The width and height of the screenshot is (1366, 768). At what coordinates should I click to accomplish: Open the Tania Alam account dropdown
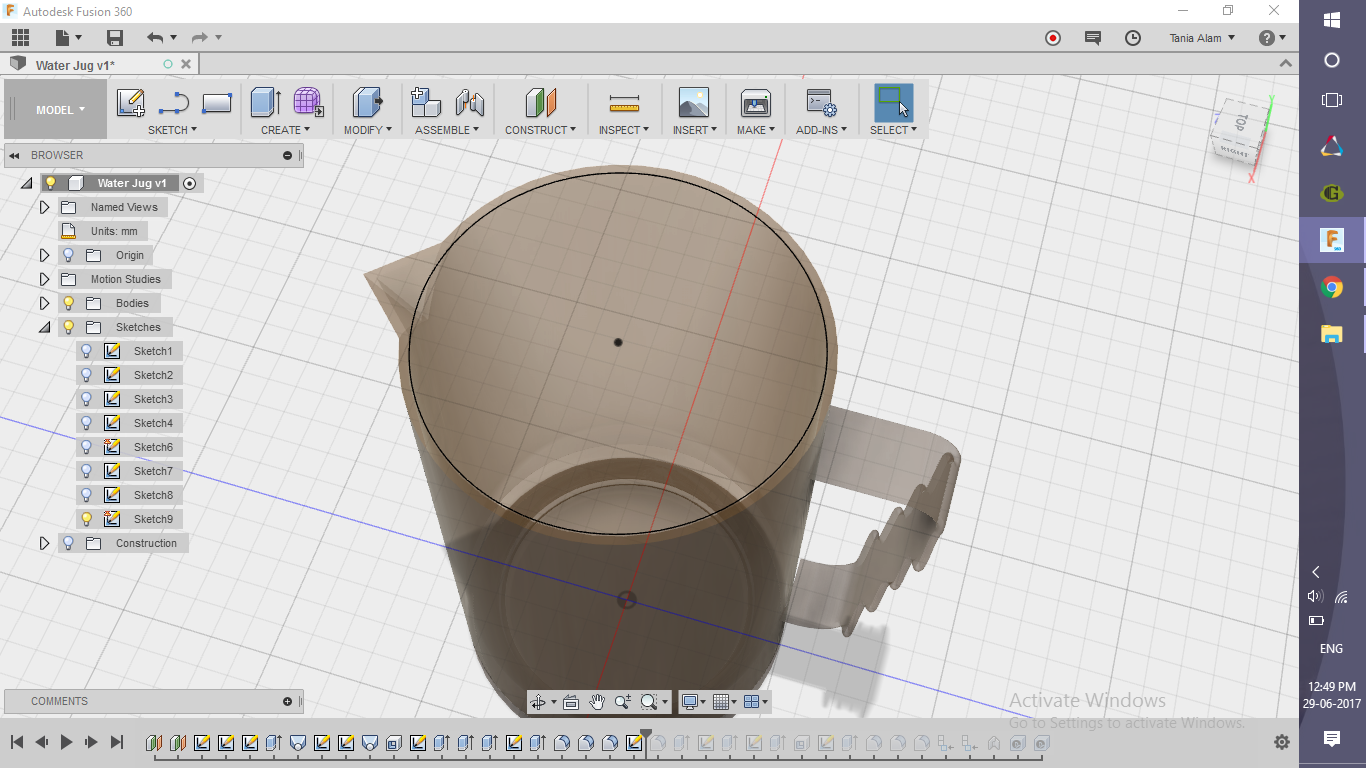tap(1202, 38)
